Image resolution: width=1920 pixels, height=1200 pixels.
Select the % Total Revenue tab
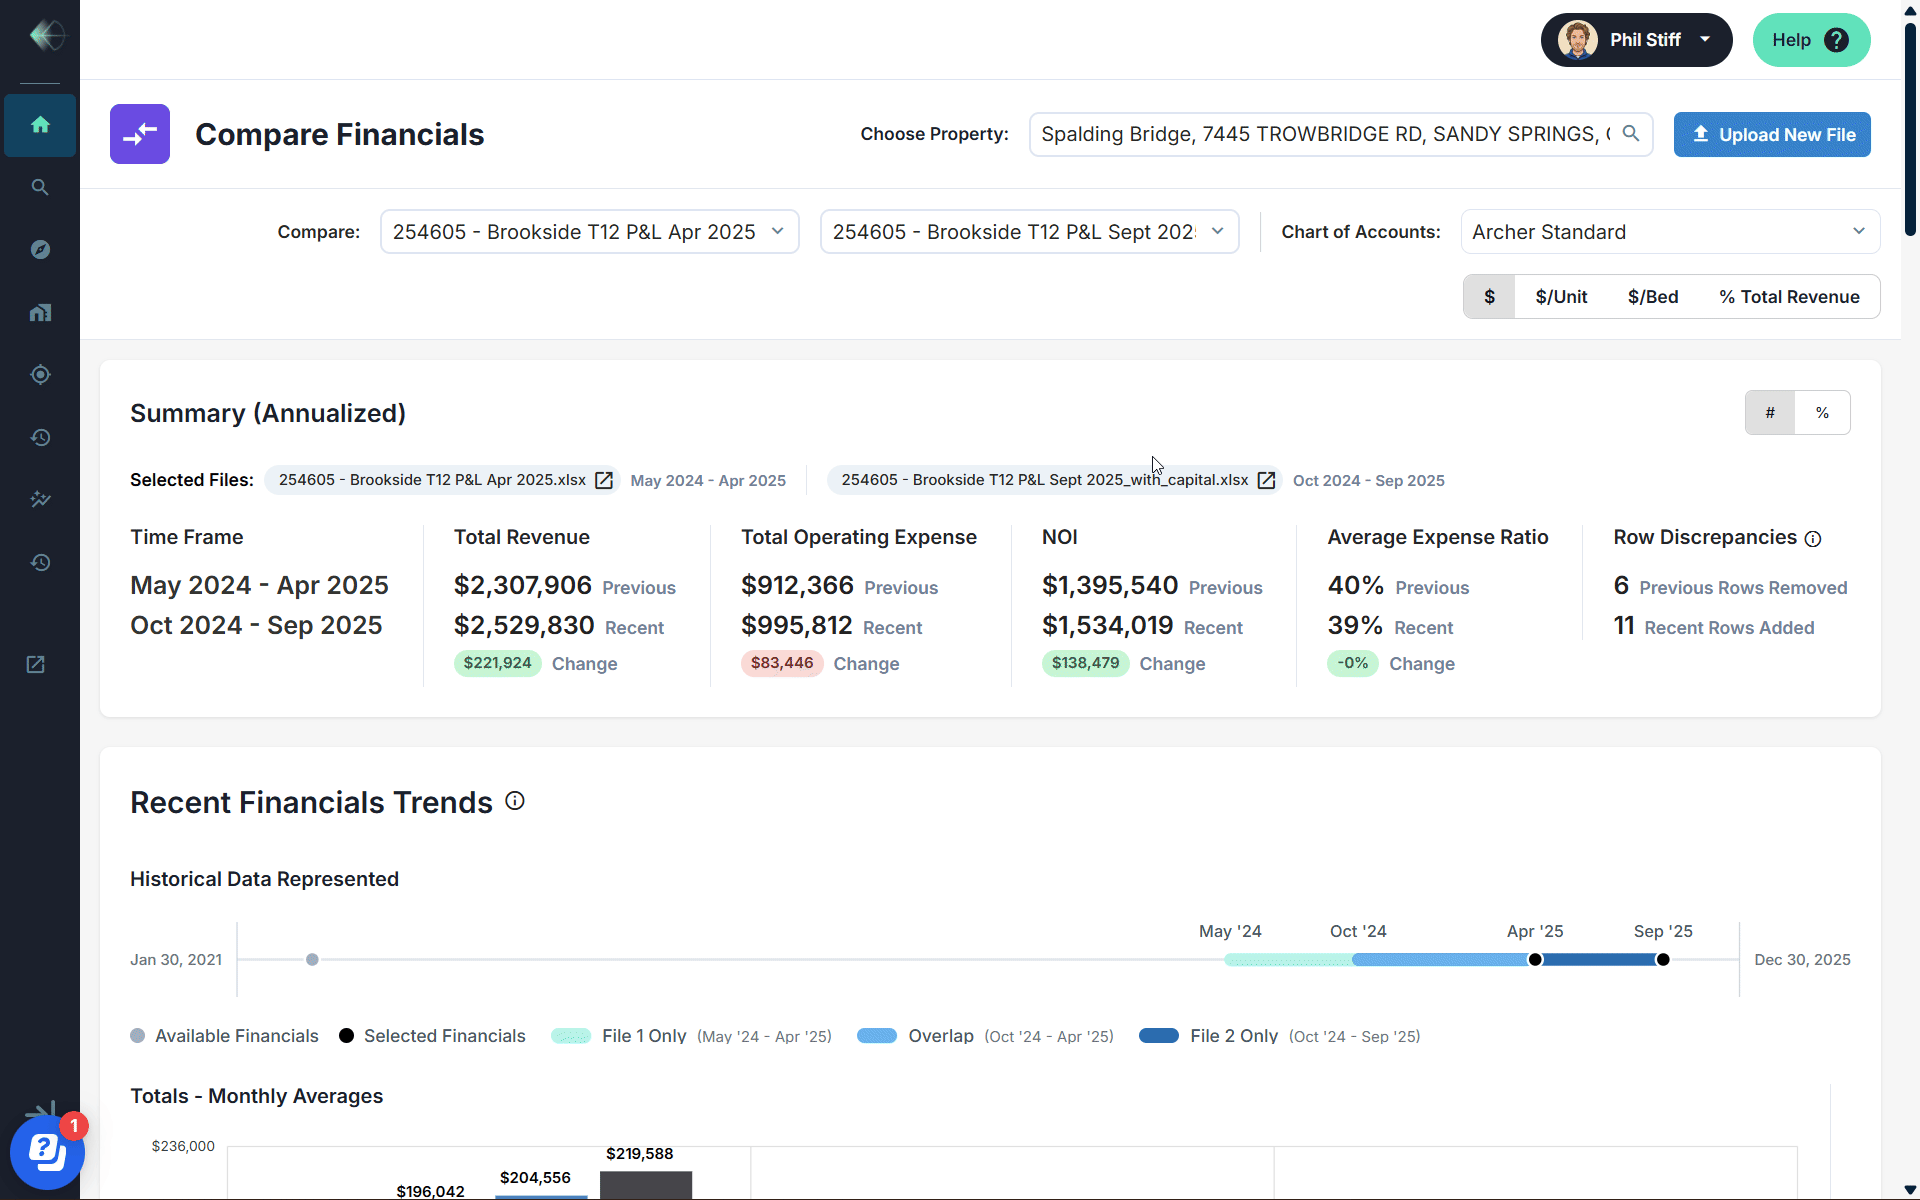[1789, 297]
